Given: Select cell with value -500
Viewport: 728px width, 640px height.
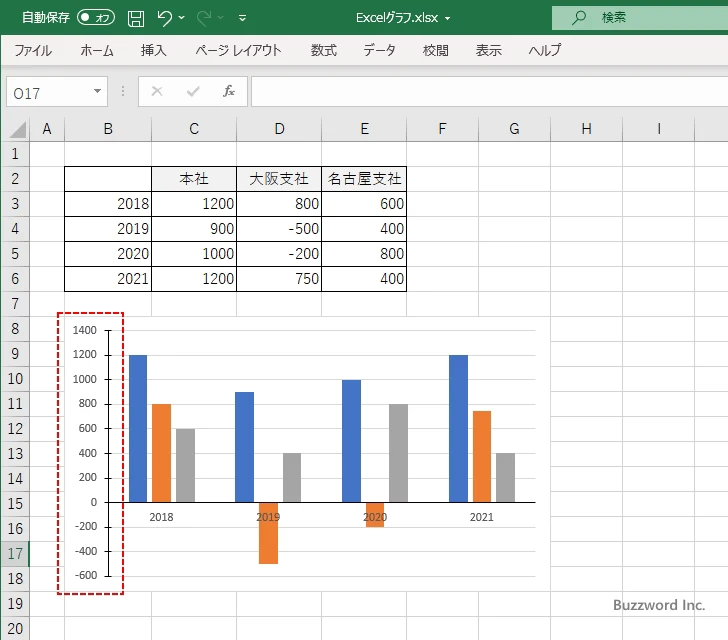Looking at the screenshot, I should pyautogui.click(x=279, y=229).
